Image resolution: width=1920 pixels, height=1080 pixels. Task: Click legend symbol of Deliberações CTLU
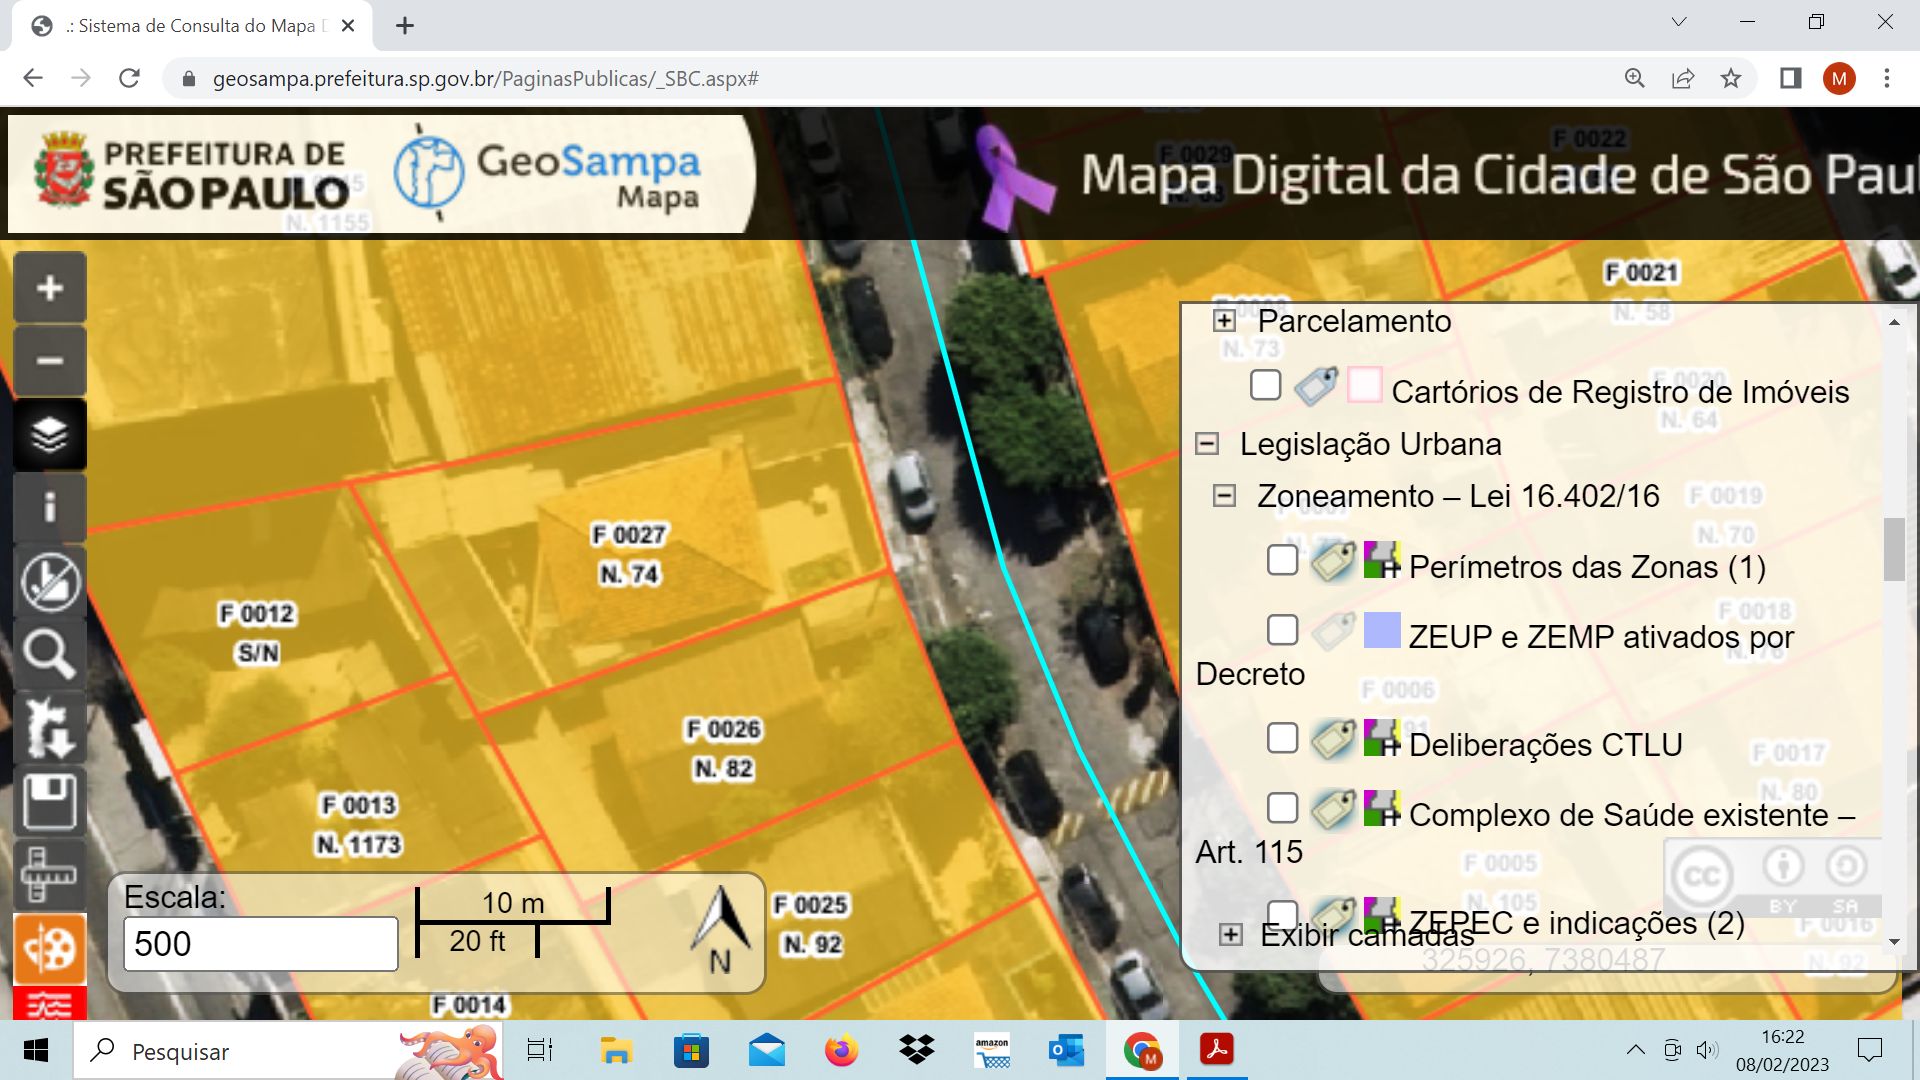click(1382, 738)
